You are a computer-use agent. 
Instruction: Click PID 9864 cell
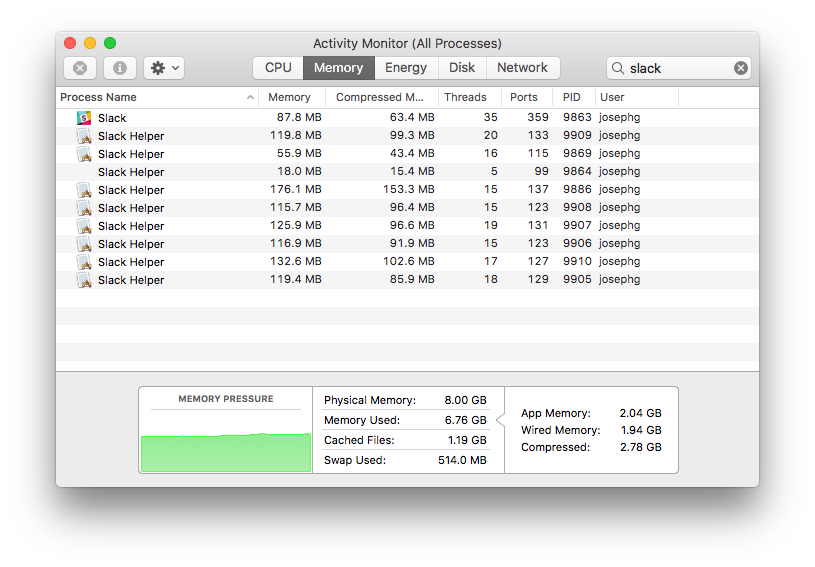coord(577,172)
